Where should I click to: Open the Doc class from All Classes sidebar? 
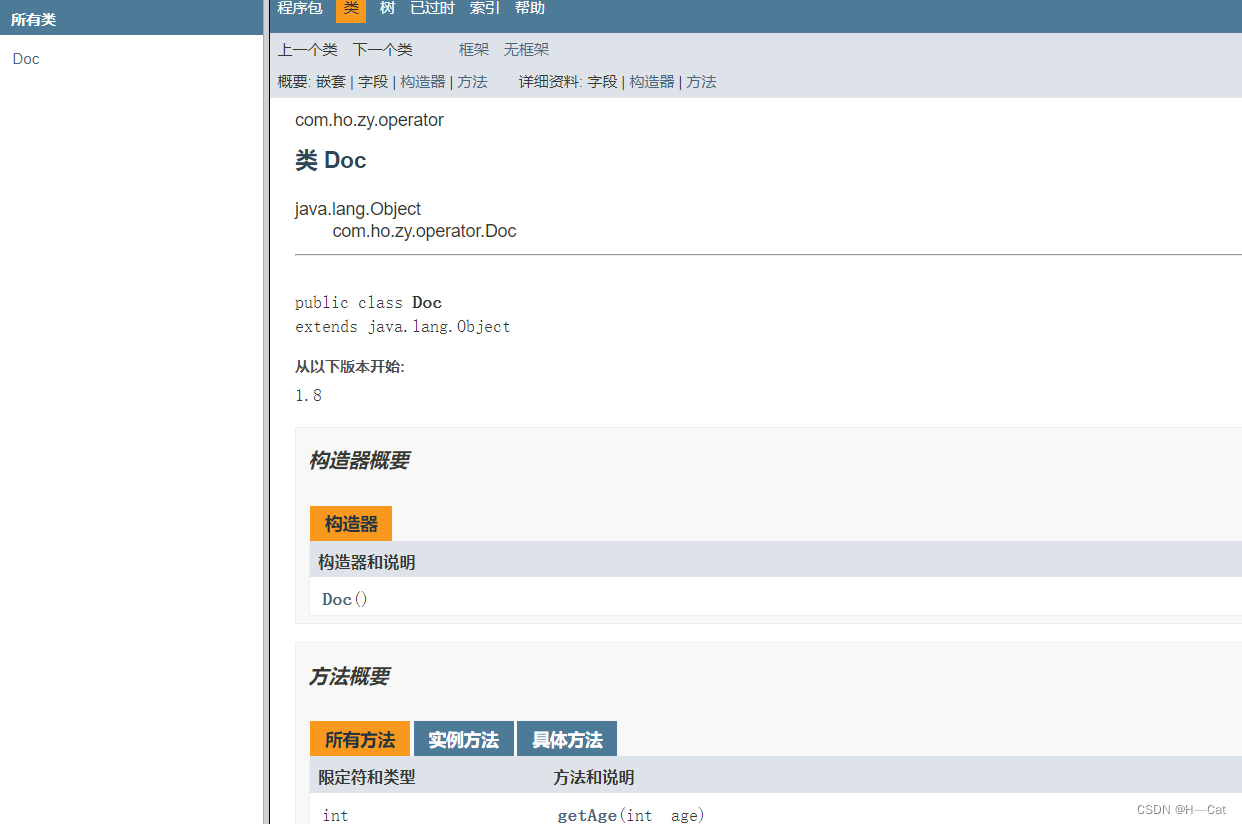[x=25, y=58]
